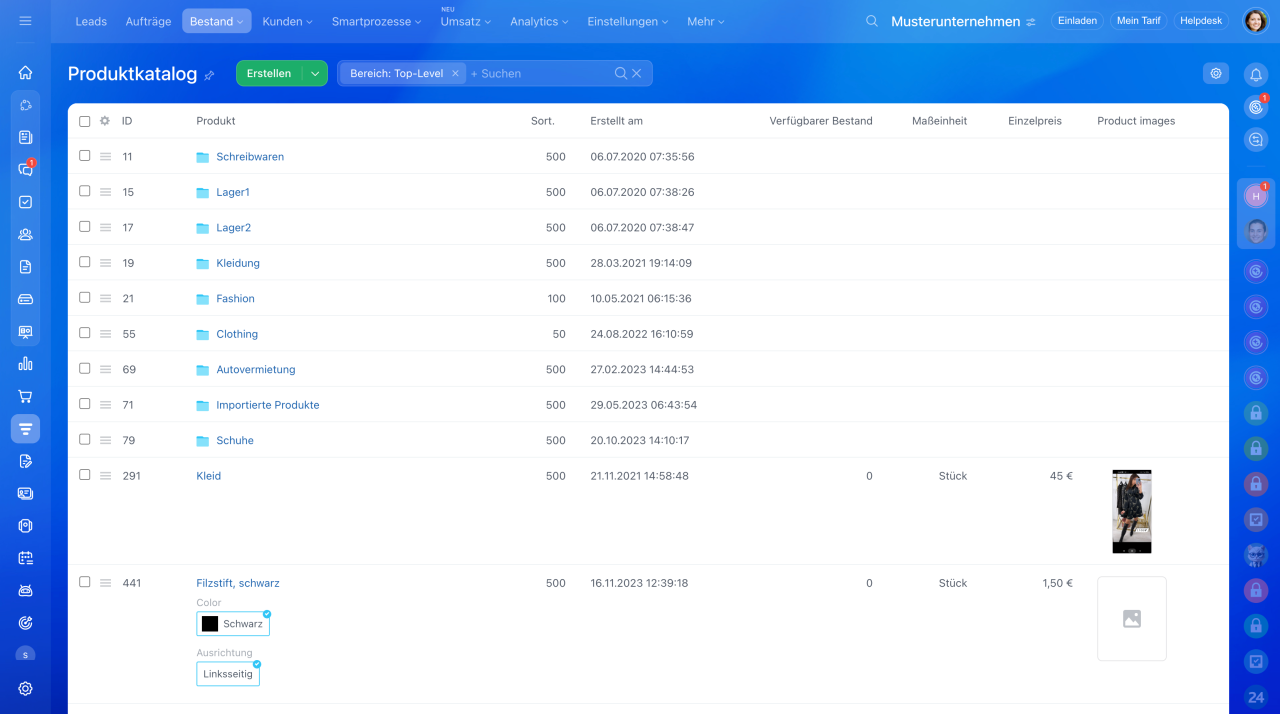Open catalog settings gear button

(1216, 73)
